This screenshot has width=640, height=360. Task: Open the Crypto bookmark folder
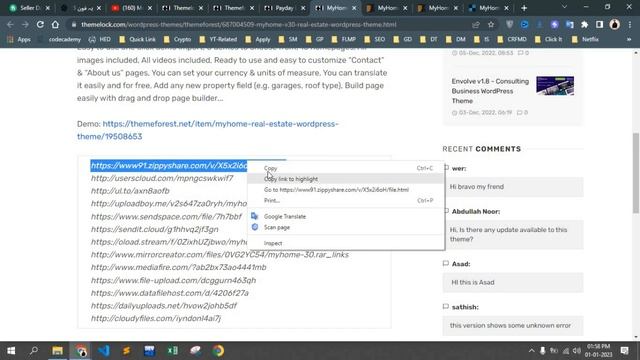178,39
